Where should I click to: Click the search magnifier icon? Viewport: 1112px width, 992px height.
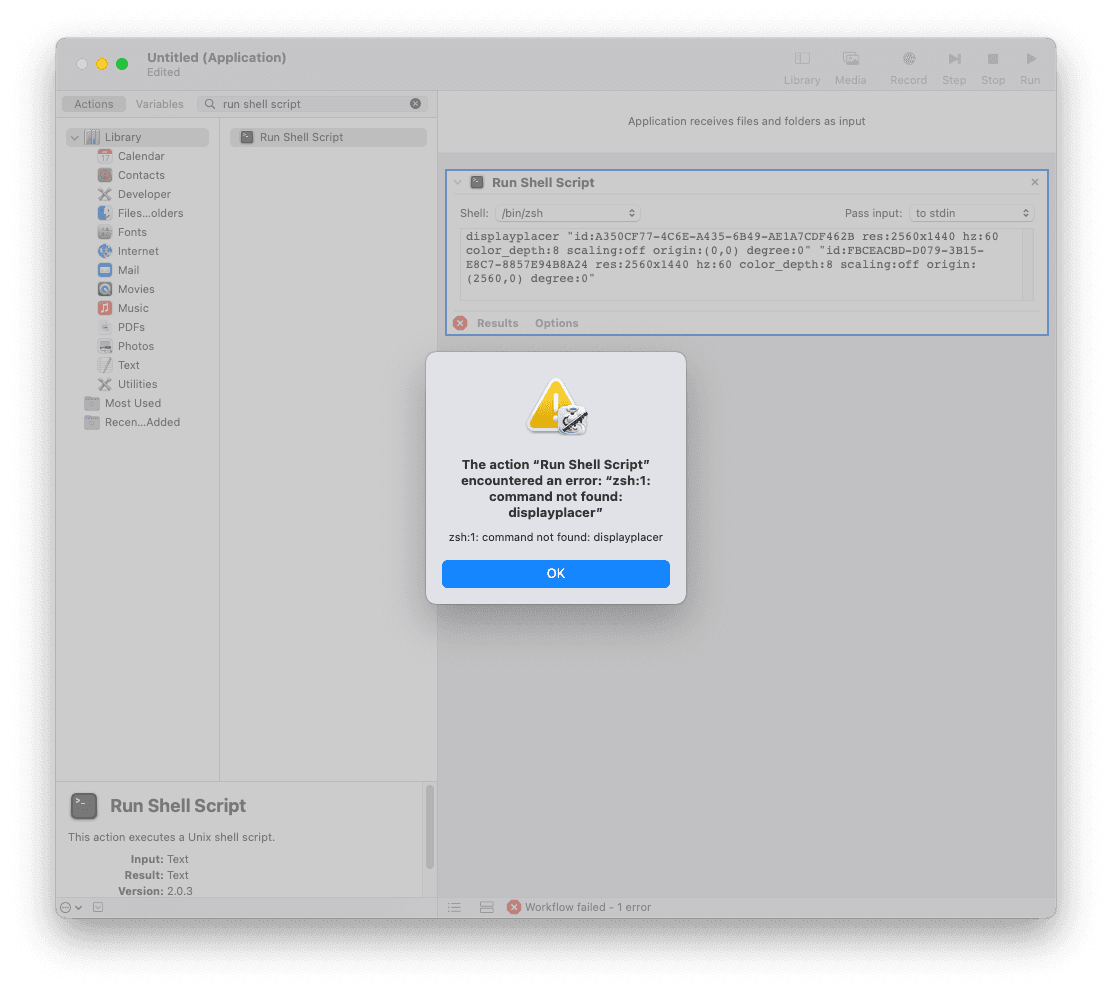click(x=210, y=104)
